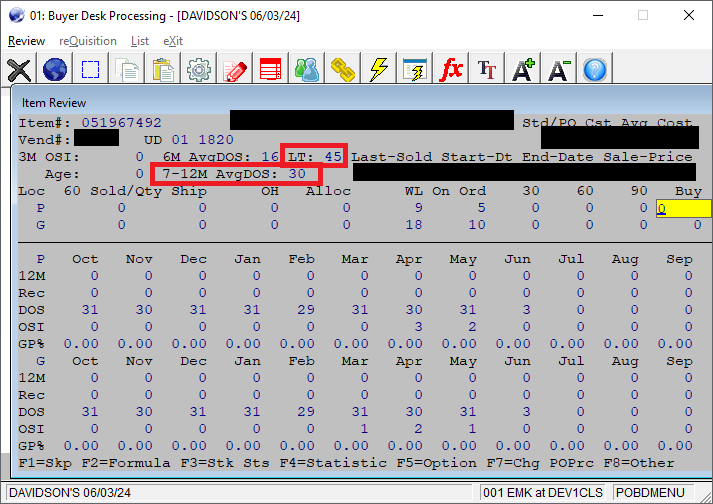Open the Review menu
The width and height of the screenshot is (713, 504).
(x=26, y=41)
